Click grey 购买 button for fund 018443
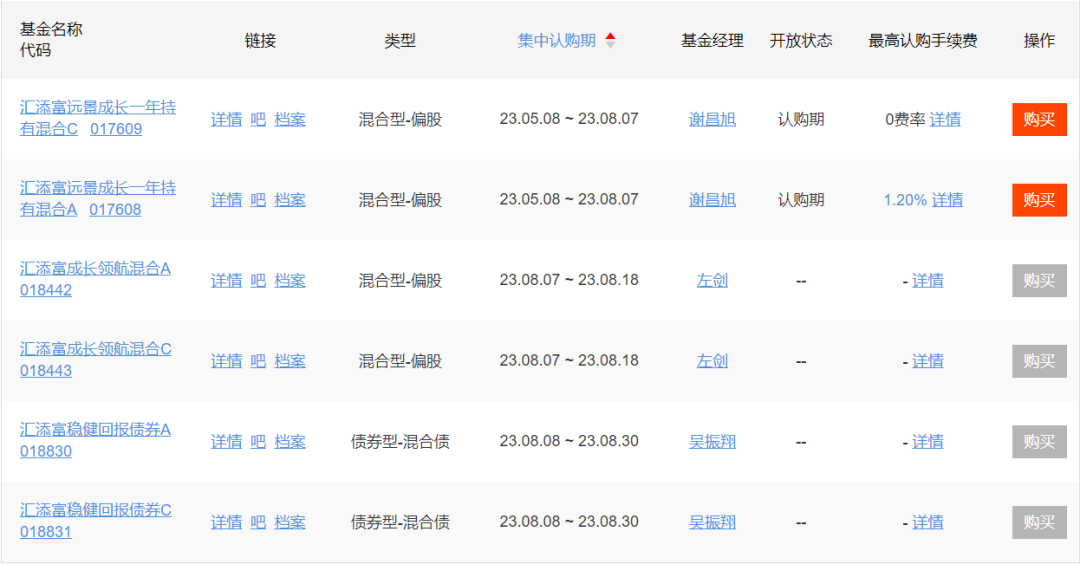 1039,361
